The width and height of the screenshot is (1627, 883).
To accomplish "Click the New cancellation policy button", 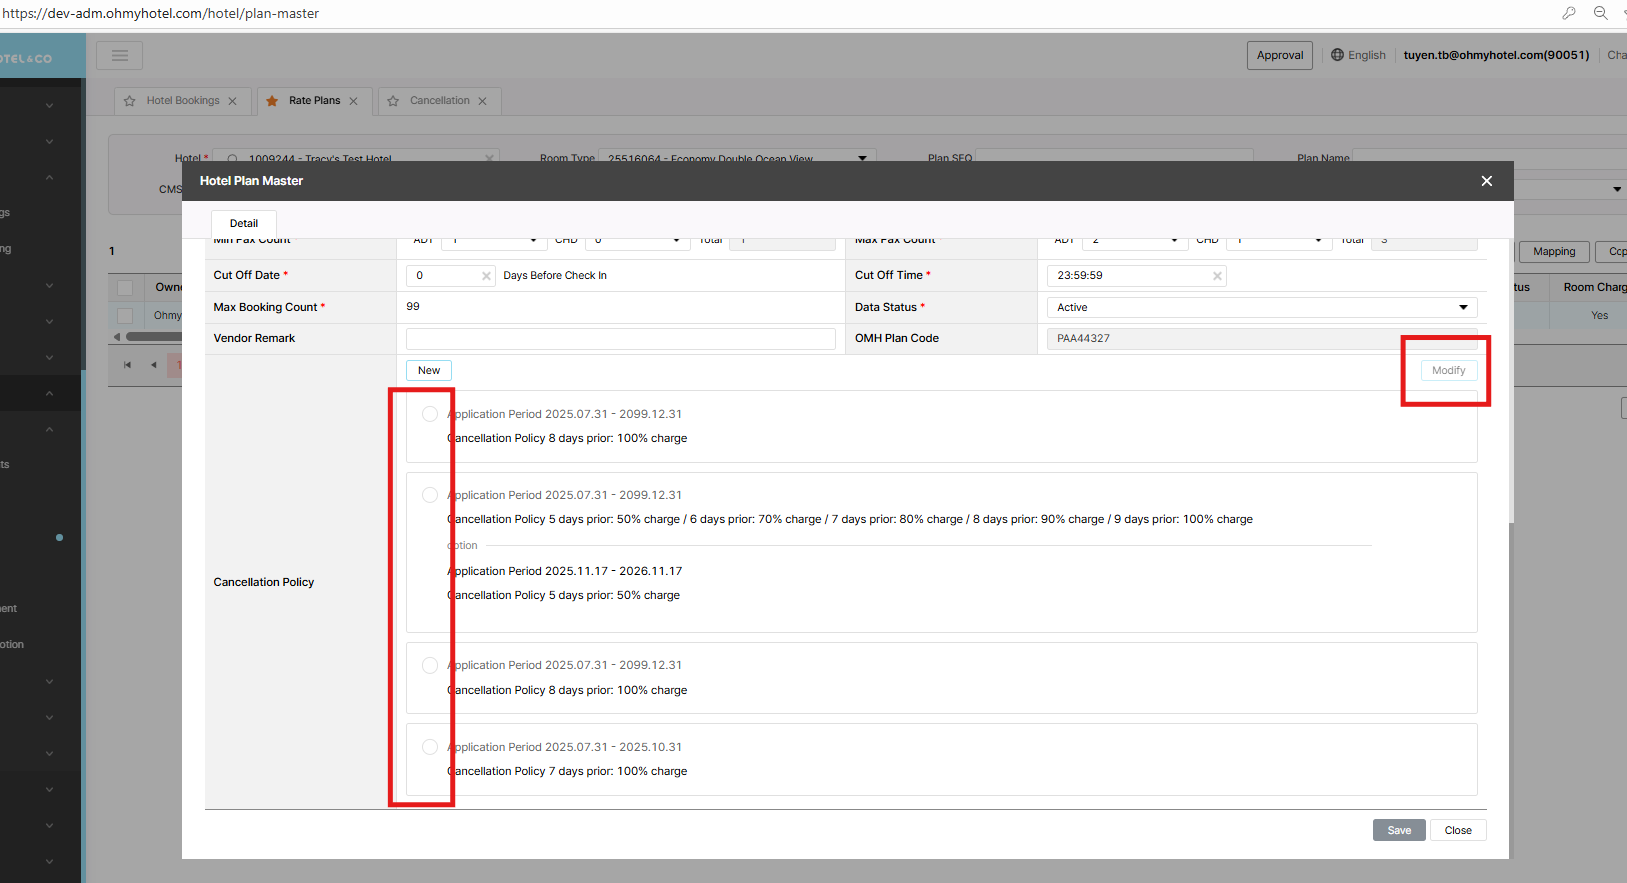I will click(429, 371).
